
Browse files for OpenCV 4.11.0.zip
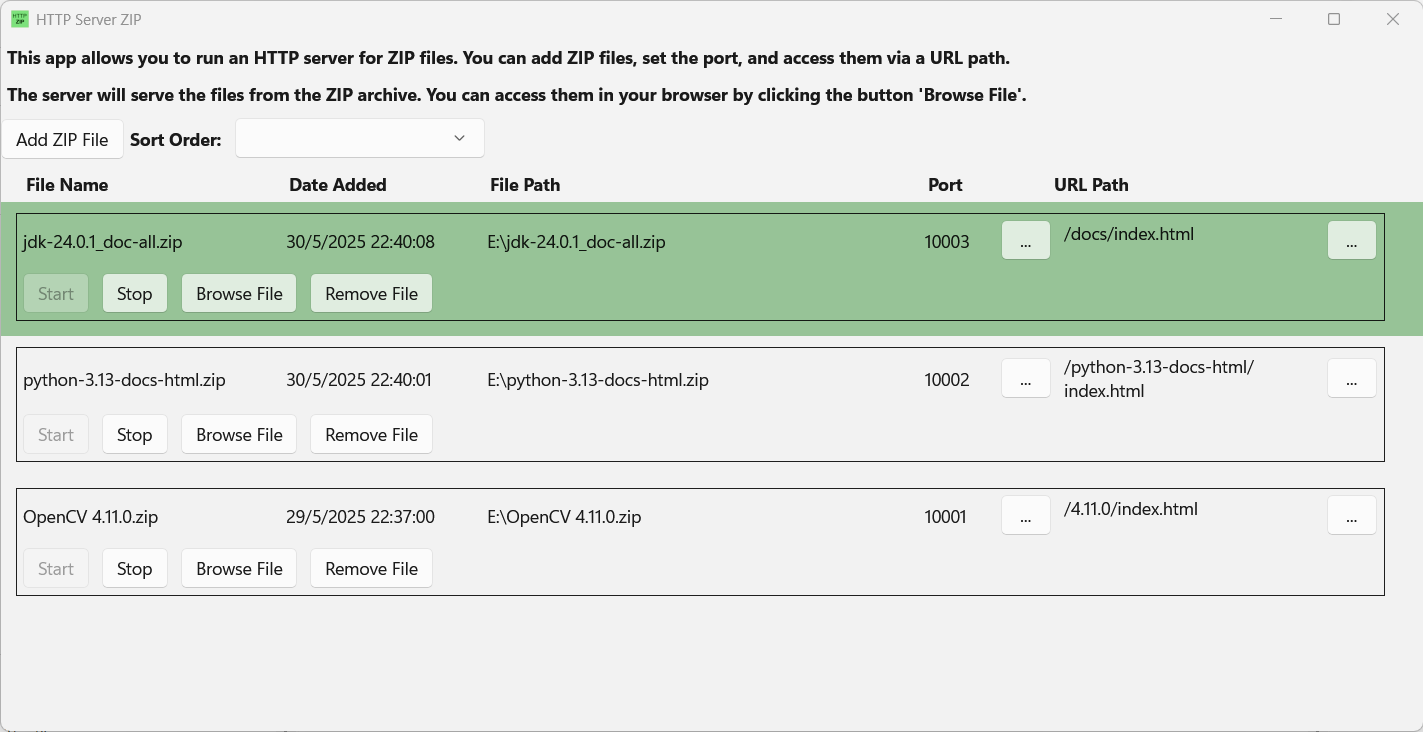pyautogui.click(x=238, y=568)
